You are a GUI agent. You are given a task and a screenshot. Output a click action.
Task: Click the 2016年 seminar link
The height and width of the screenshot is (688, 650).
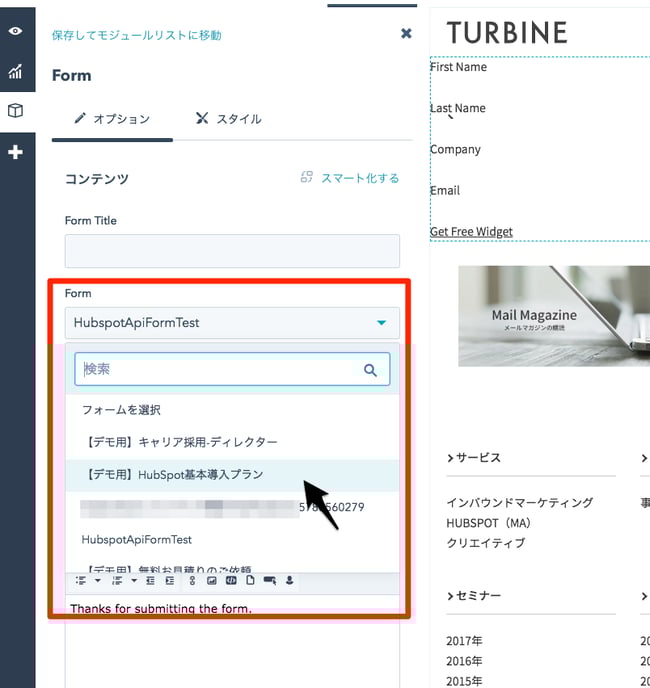pyautogui.click(x=464, y=661)
